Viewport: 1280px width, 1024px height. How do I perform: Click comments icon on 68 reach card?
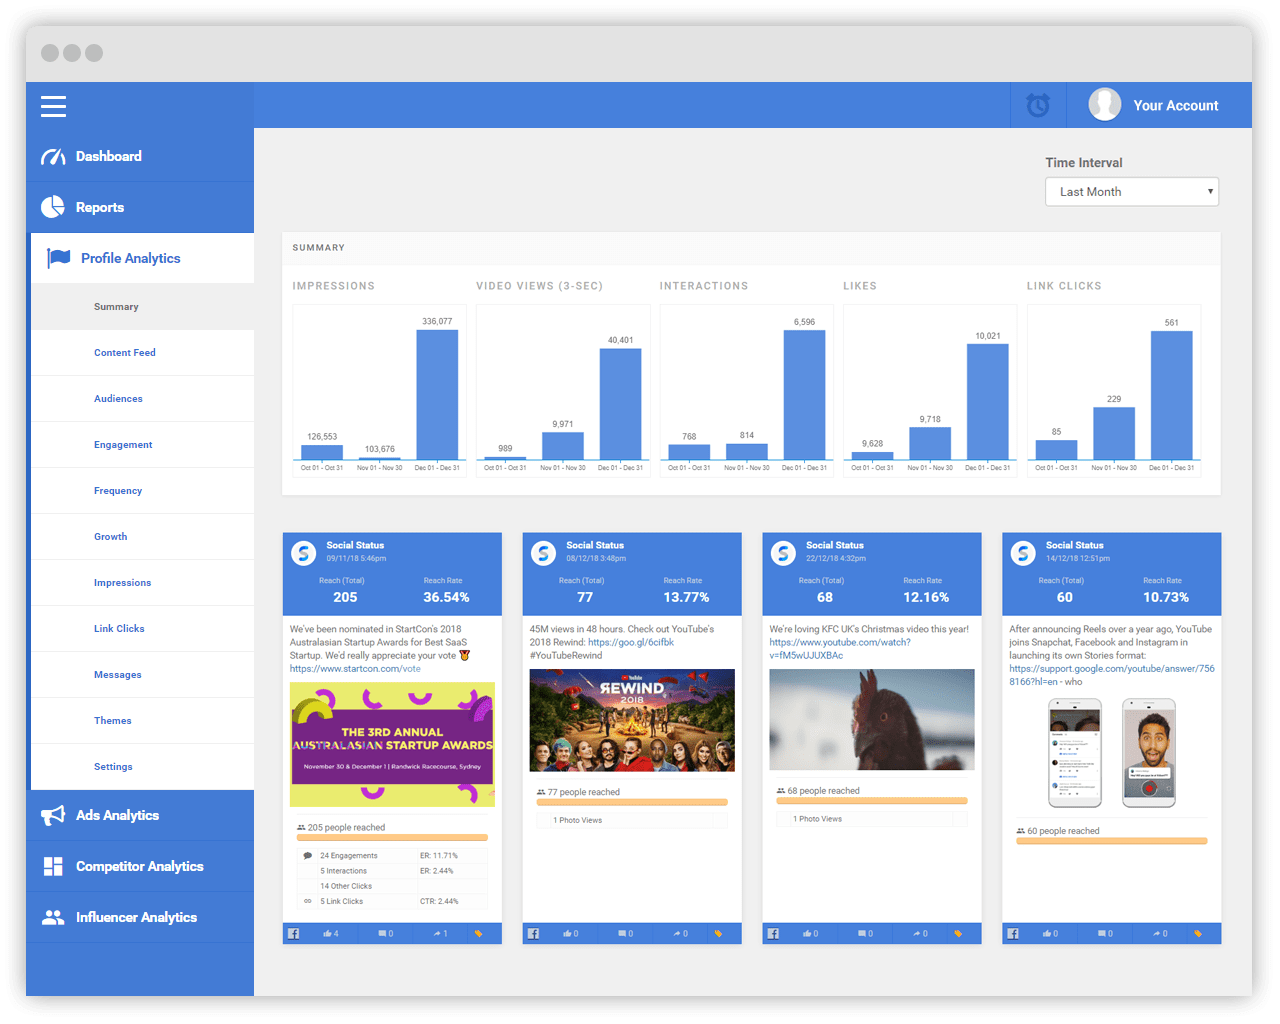point(862,933)
